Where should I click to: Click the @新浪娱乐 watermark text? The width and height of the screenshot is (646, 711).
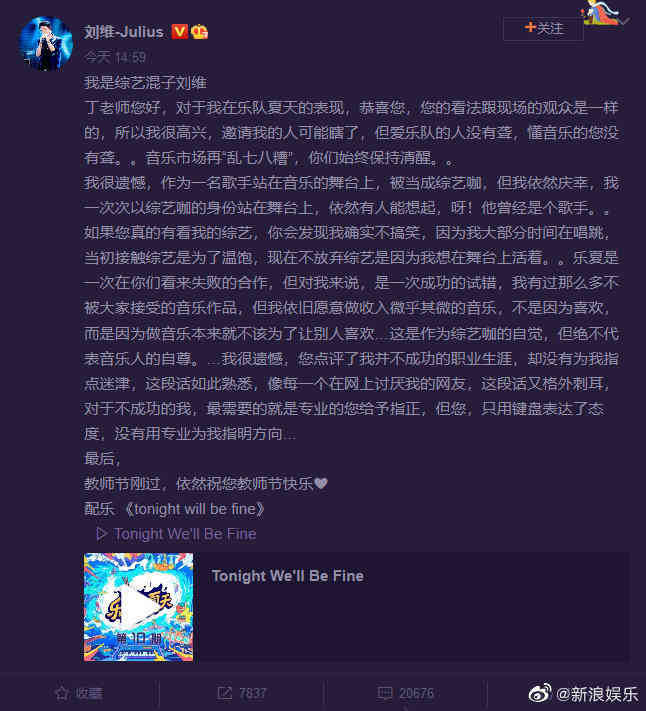pyautogui.click(x=597, y=694)
